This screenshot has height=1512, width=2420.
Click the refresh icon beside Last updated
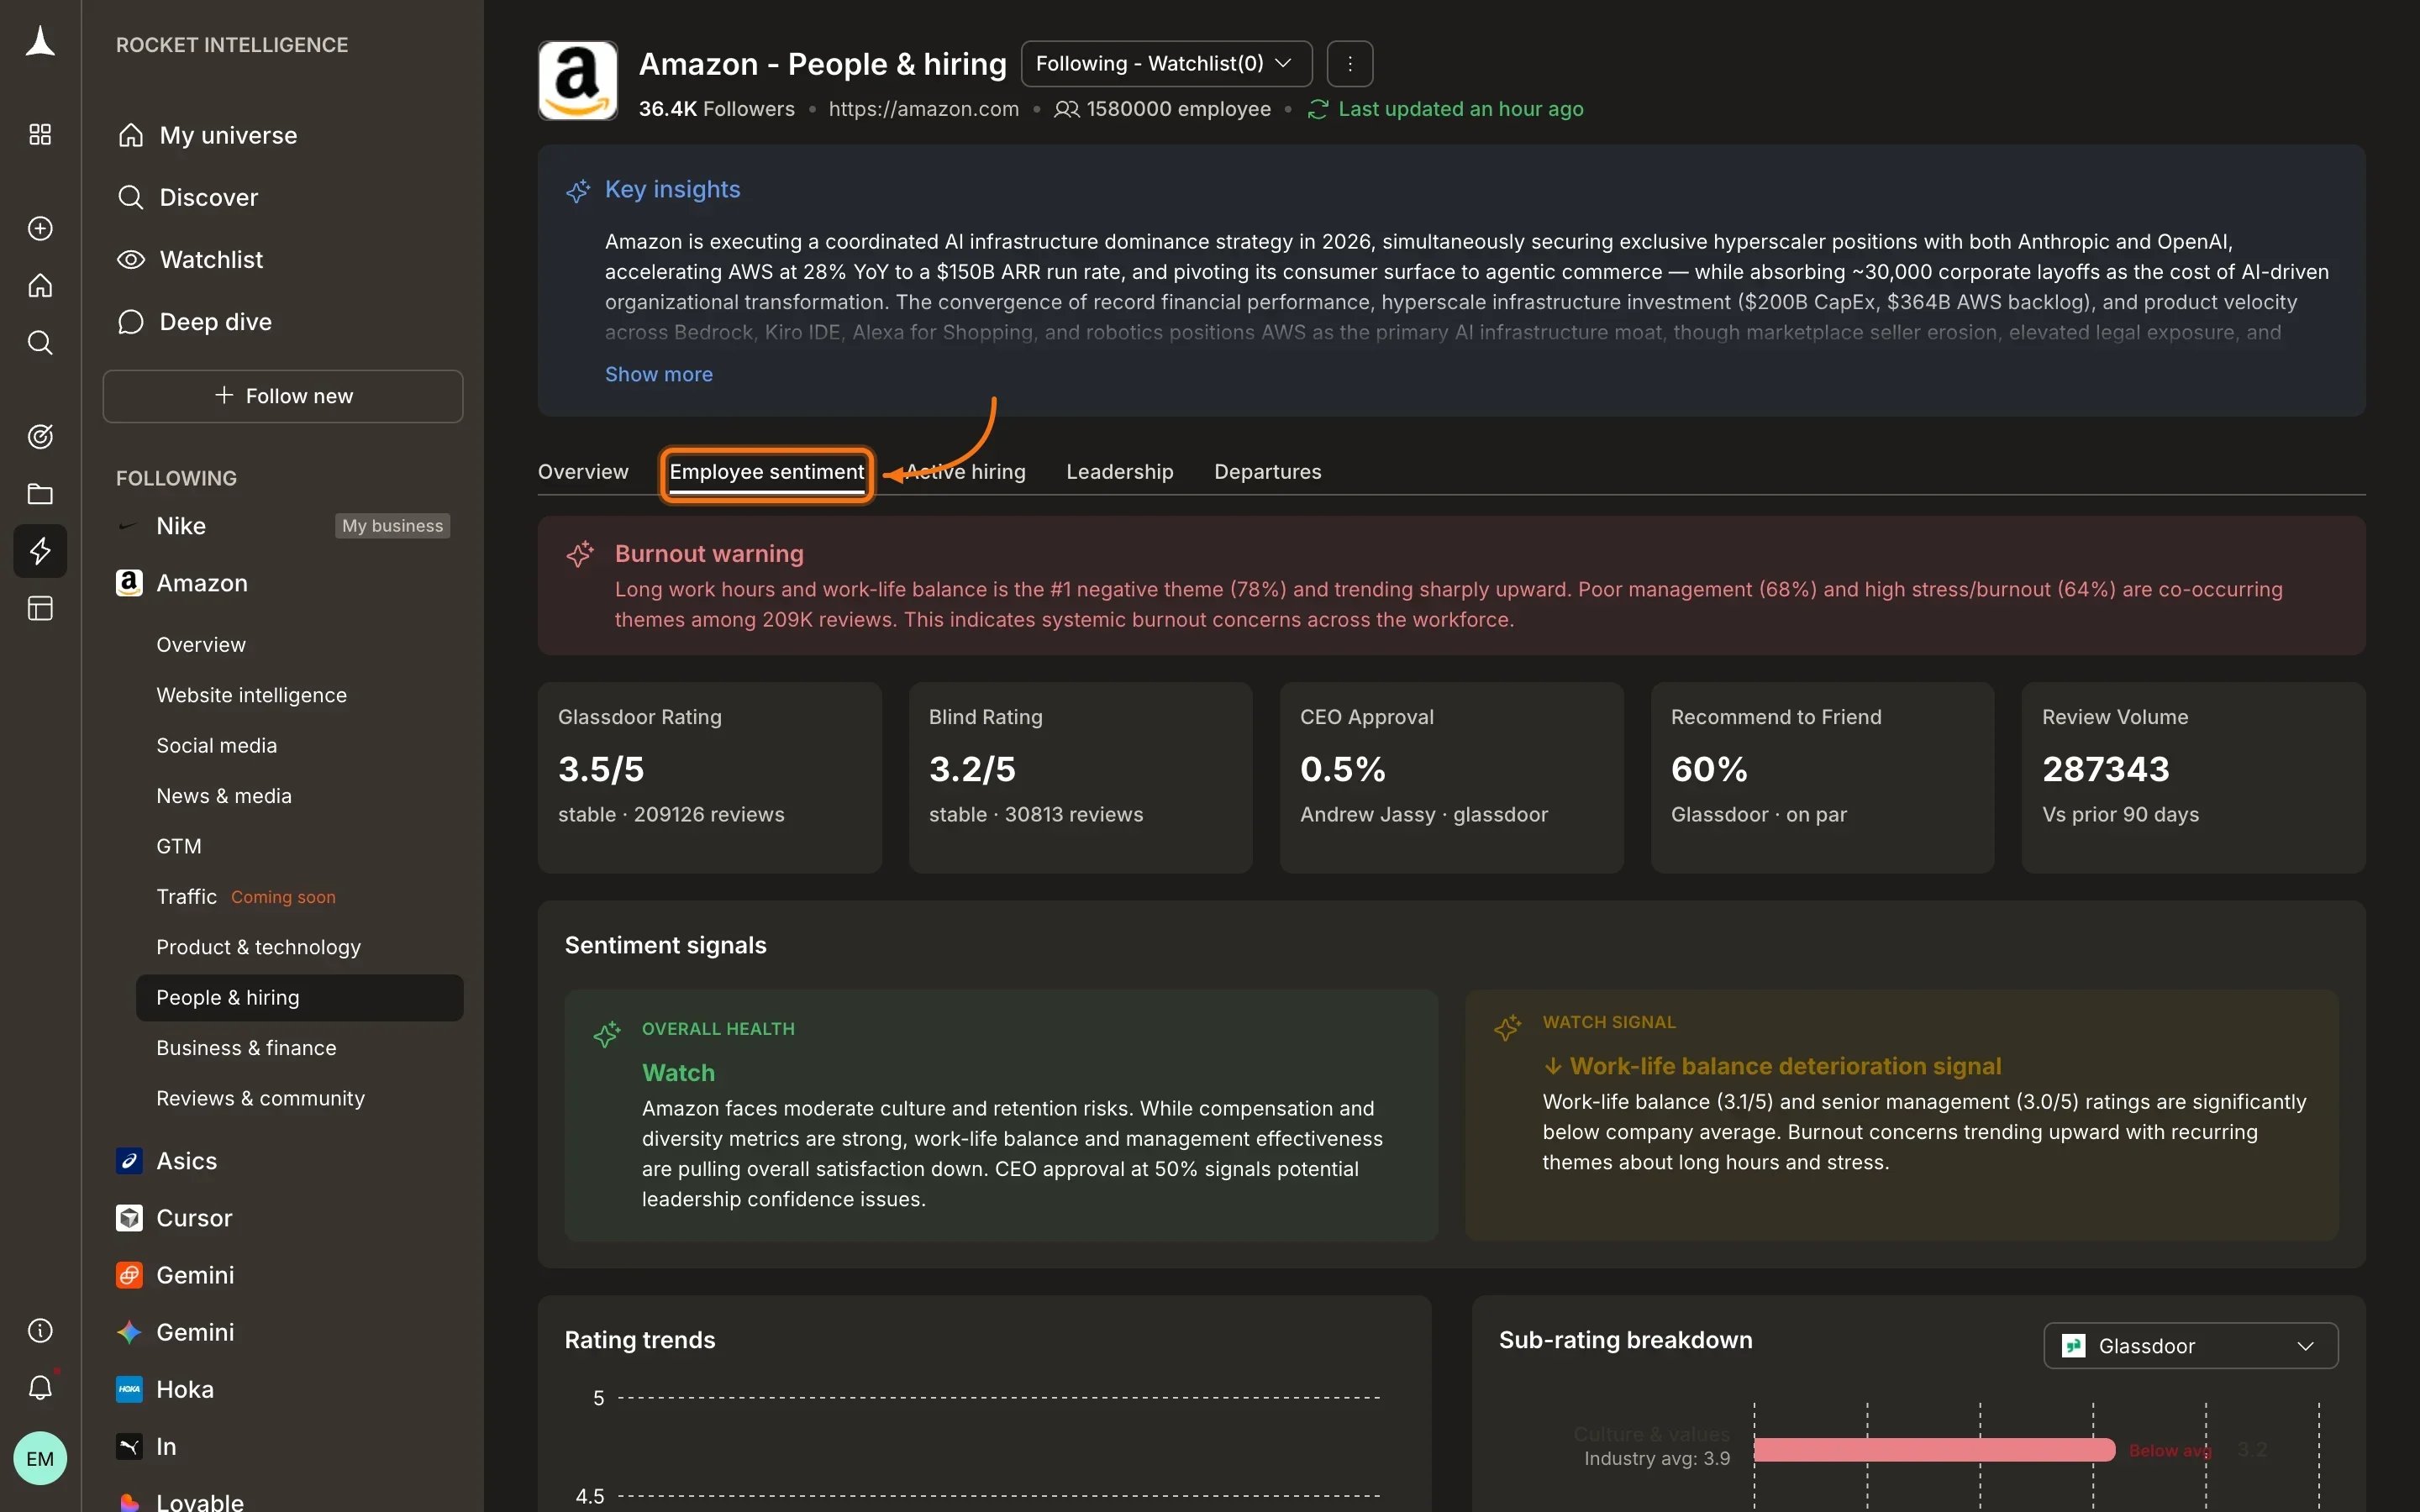[x=1317, y=109]
